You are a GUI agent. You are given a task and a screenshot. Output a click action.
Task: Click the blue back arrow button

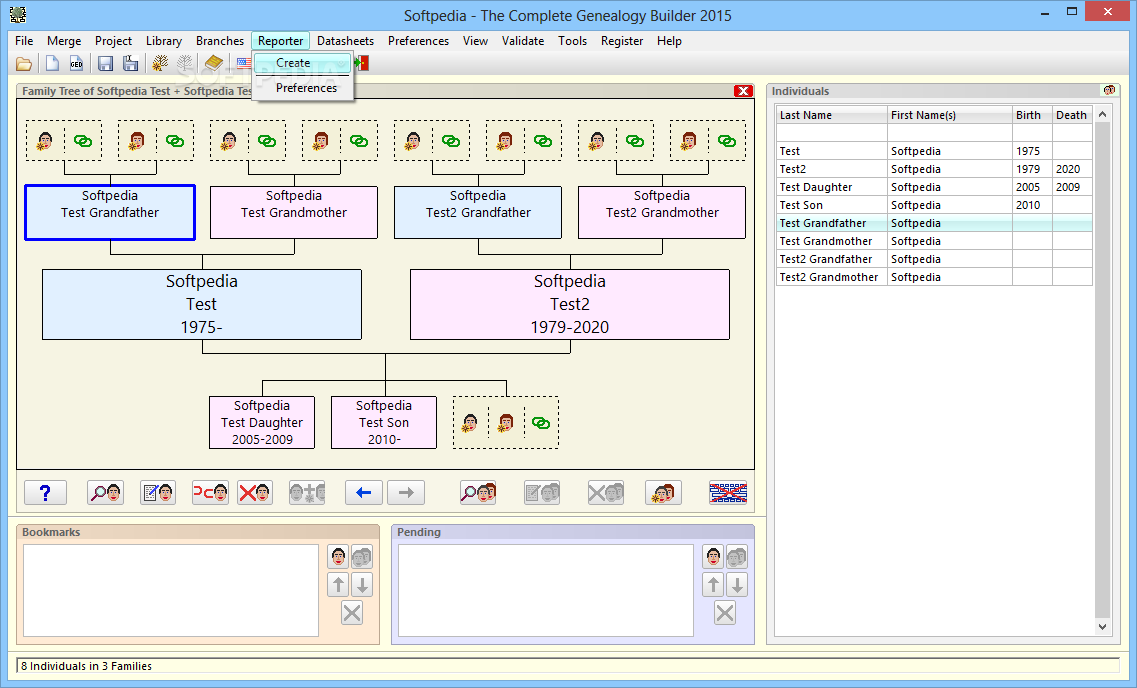[364, 493]
